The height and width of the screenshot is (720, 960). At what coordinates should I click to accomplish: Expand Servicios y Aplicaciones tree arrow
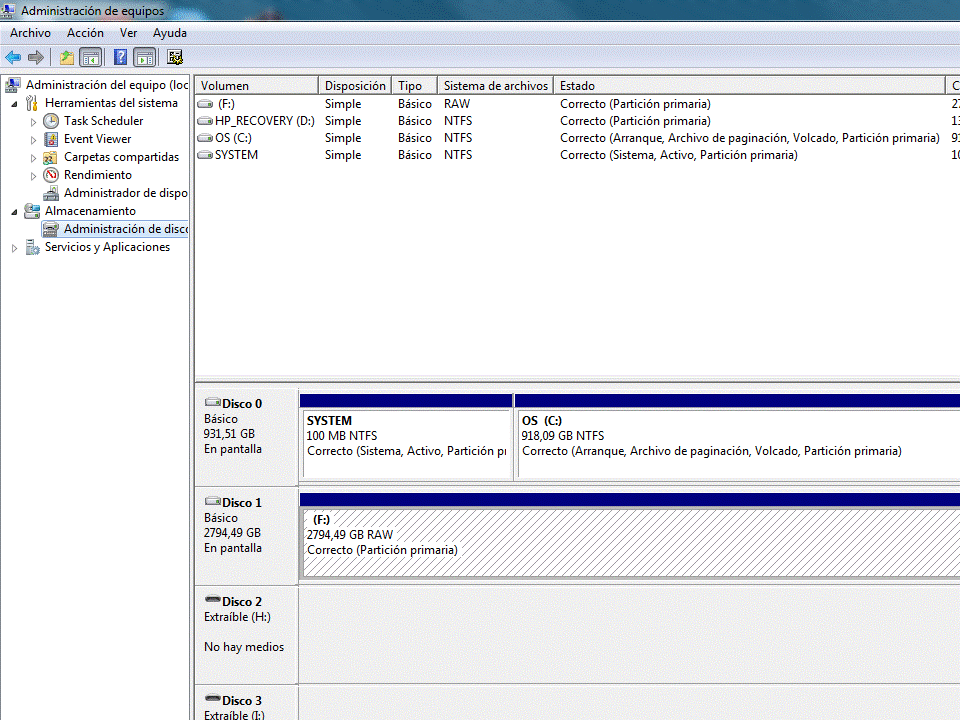pyautogui.click(x=14, y=248)
